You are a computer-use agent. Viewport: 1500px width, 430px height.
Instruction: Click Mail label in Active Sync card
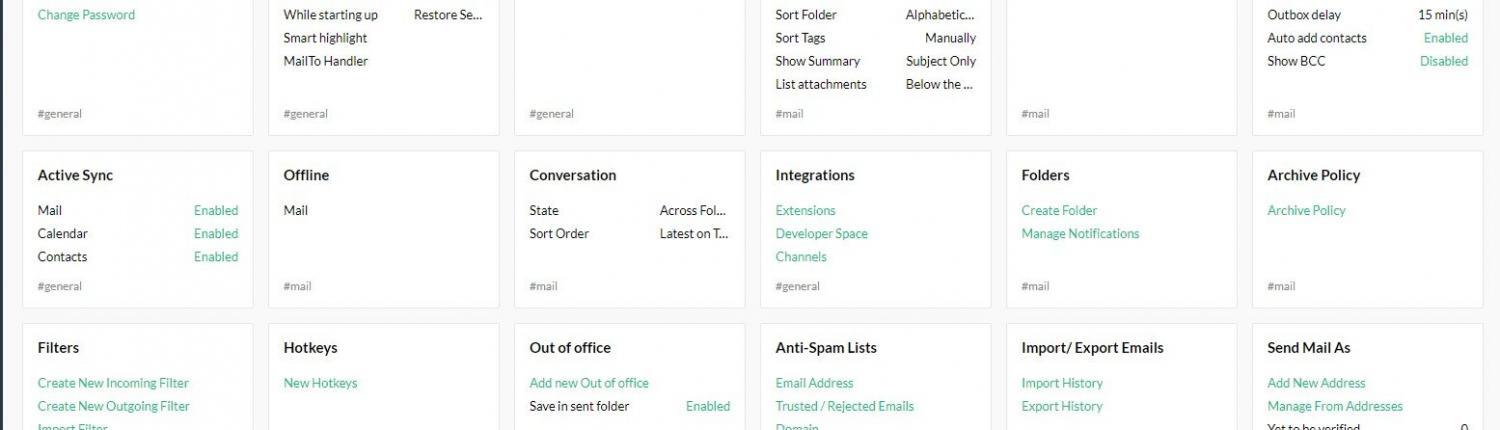tap(50, 211)
